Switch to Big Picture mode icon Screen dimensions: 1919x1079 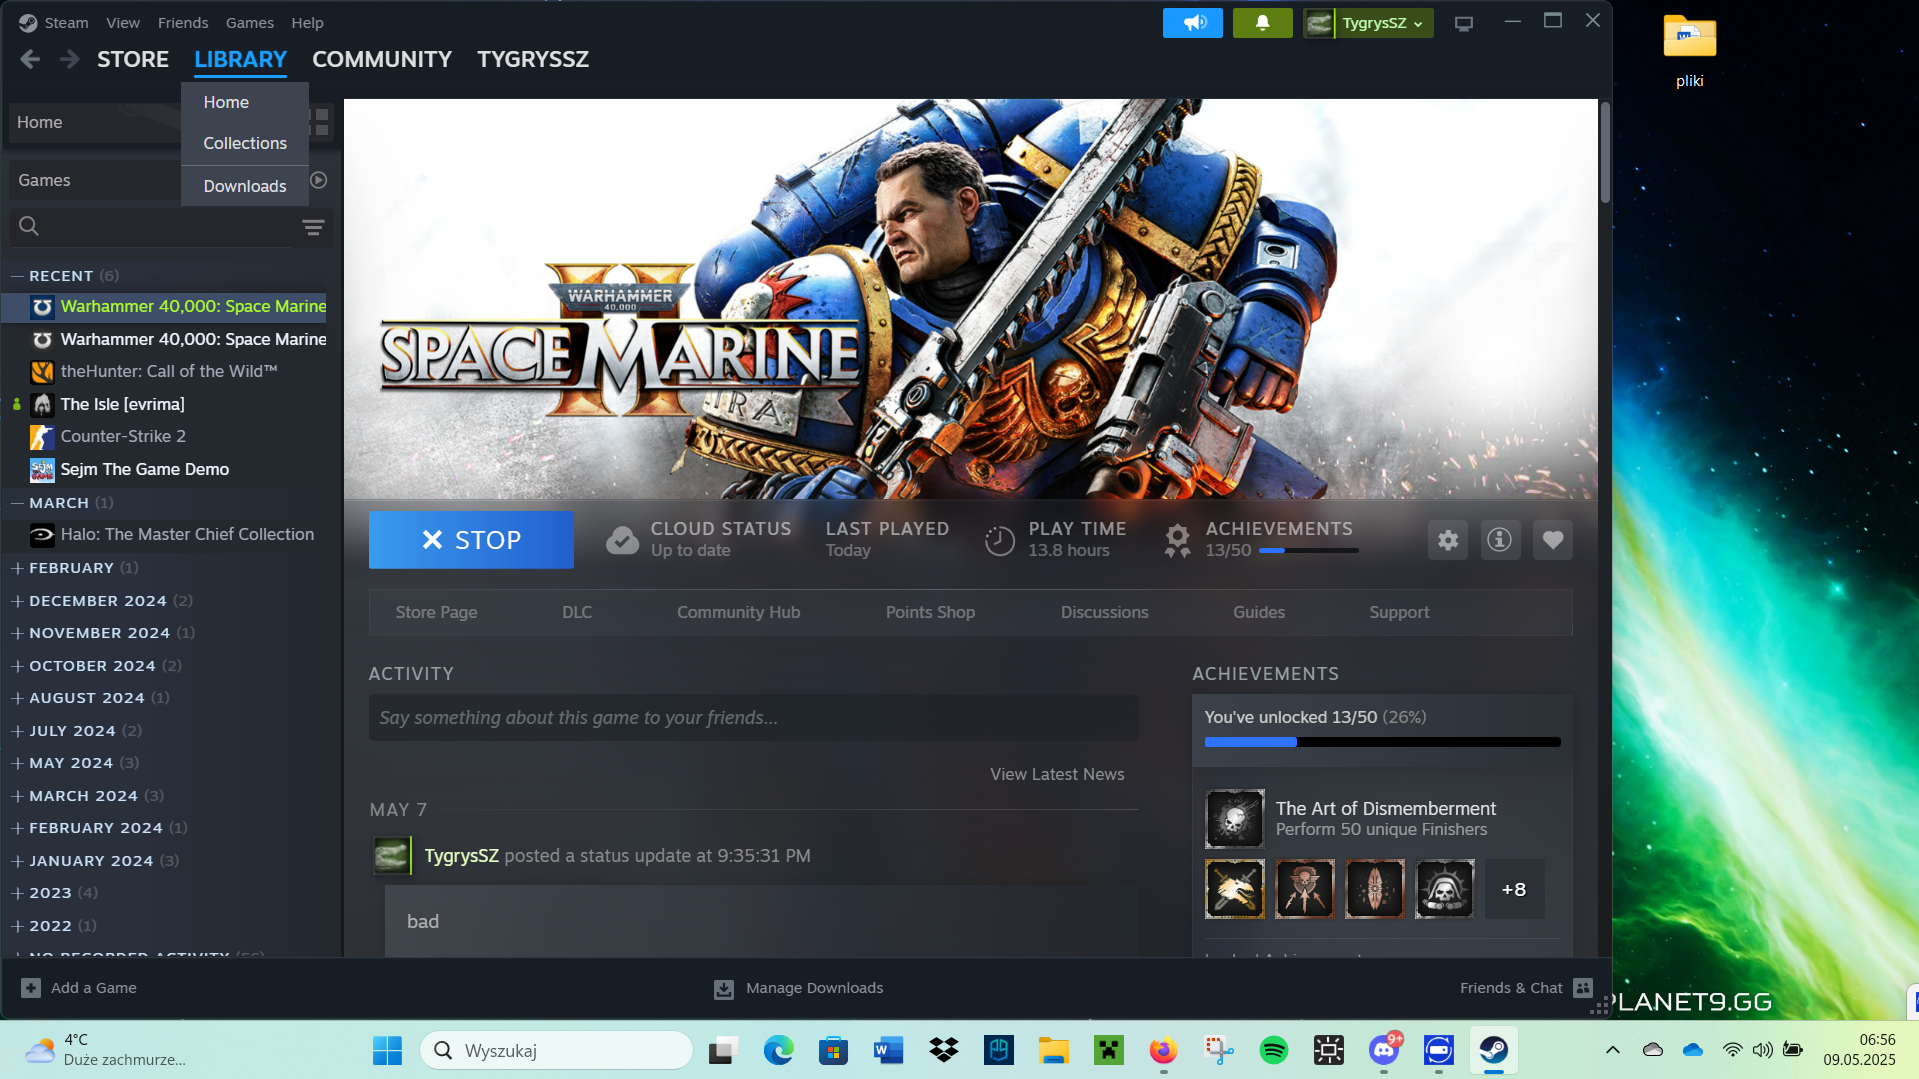coord(1463,23)
